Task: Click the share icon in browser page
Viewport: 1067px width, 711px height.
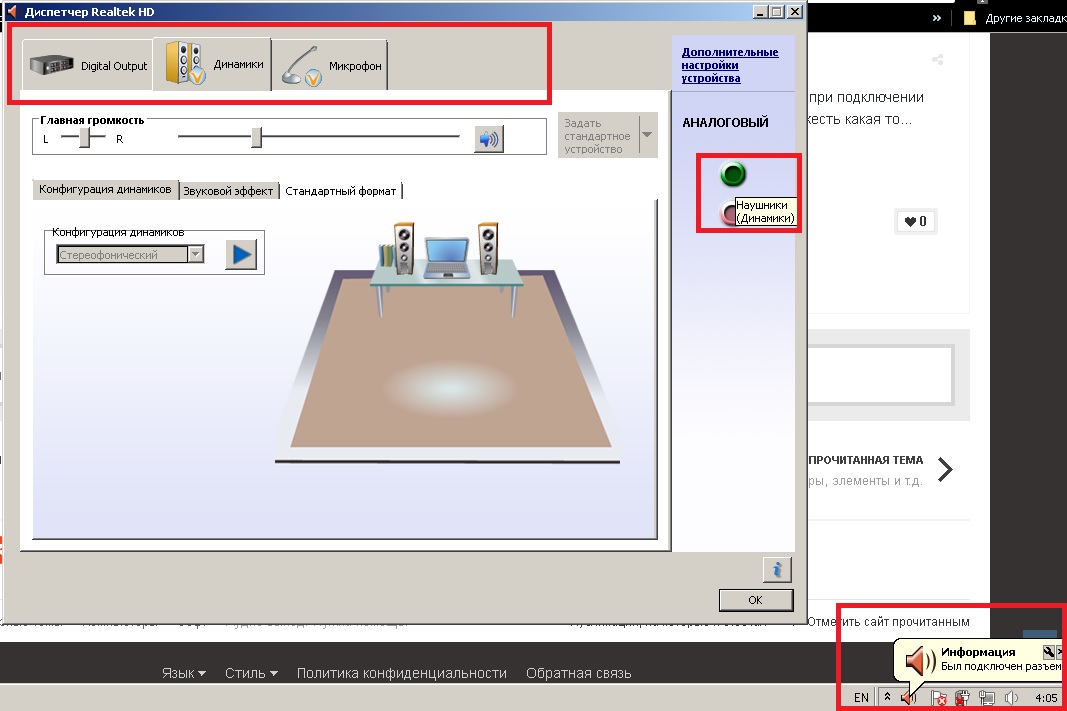Action: pos(938,60)
